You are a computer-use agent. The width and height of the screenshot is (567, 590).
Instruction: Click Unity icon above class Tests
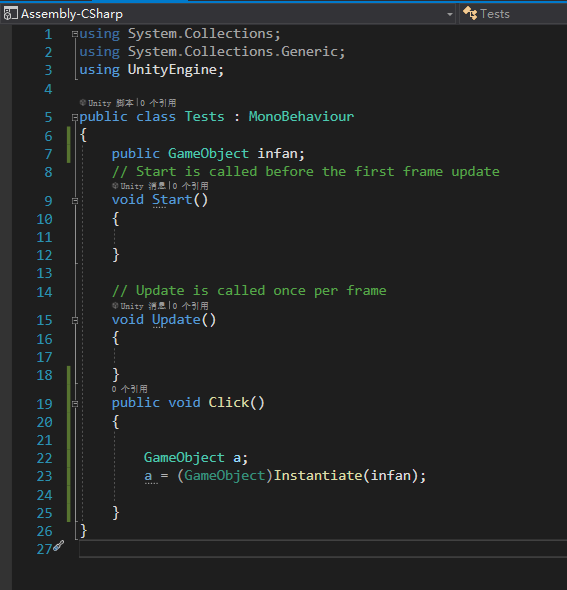tap(83, 102)
